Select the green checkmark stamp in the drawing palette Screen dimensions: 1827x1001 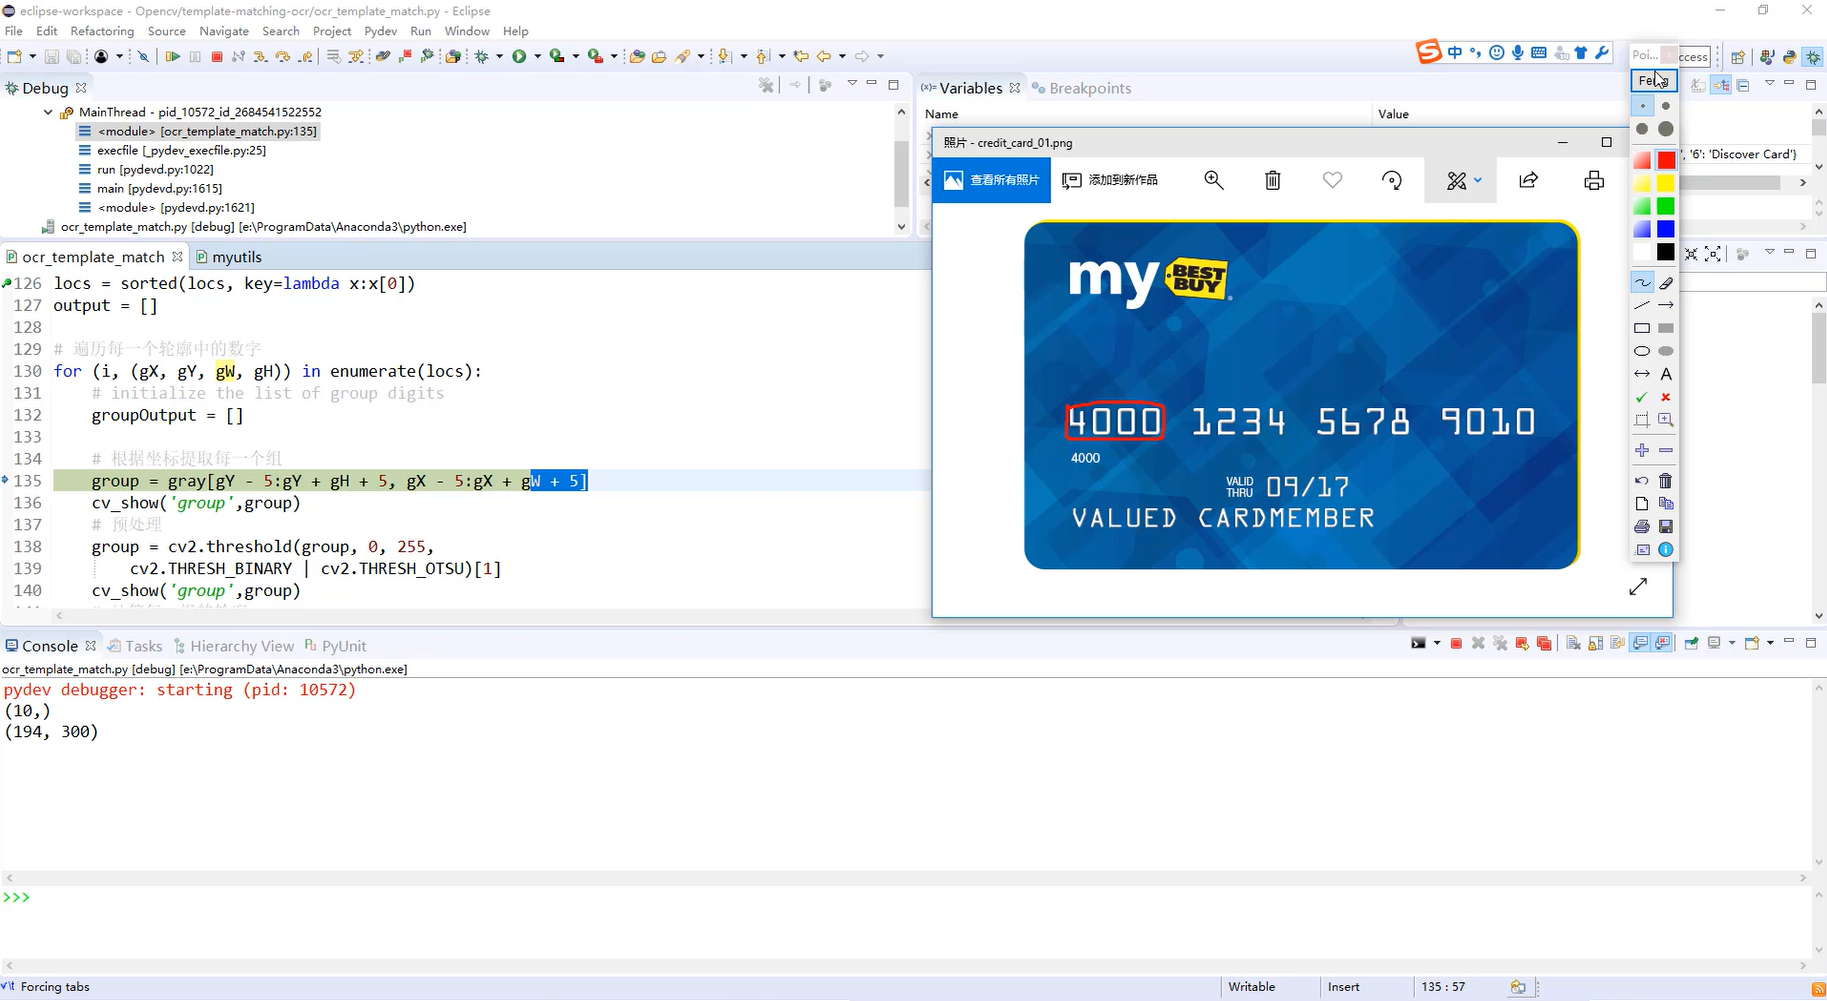tap(1642, 397)
